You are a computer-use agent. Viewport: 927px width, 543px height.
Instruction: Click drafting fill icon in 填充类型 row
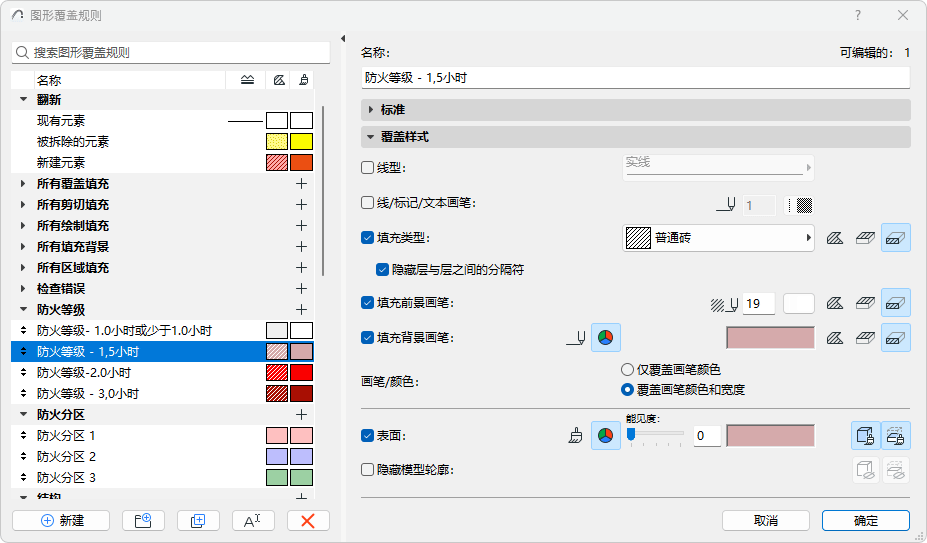click(835, 238)
